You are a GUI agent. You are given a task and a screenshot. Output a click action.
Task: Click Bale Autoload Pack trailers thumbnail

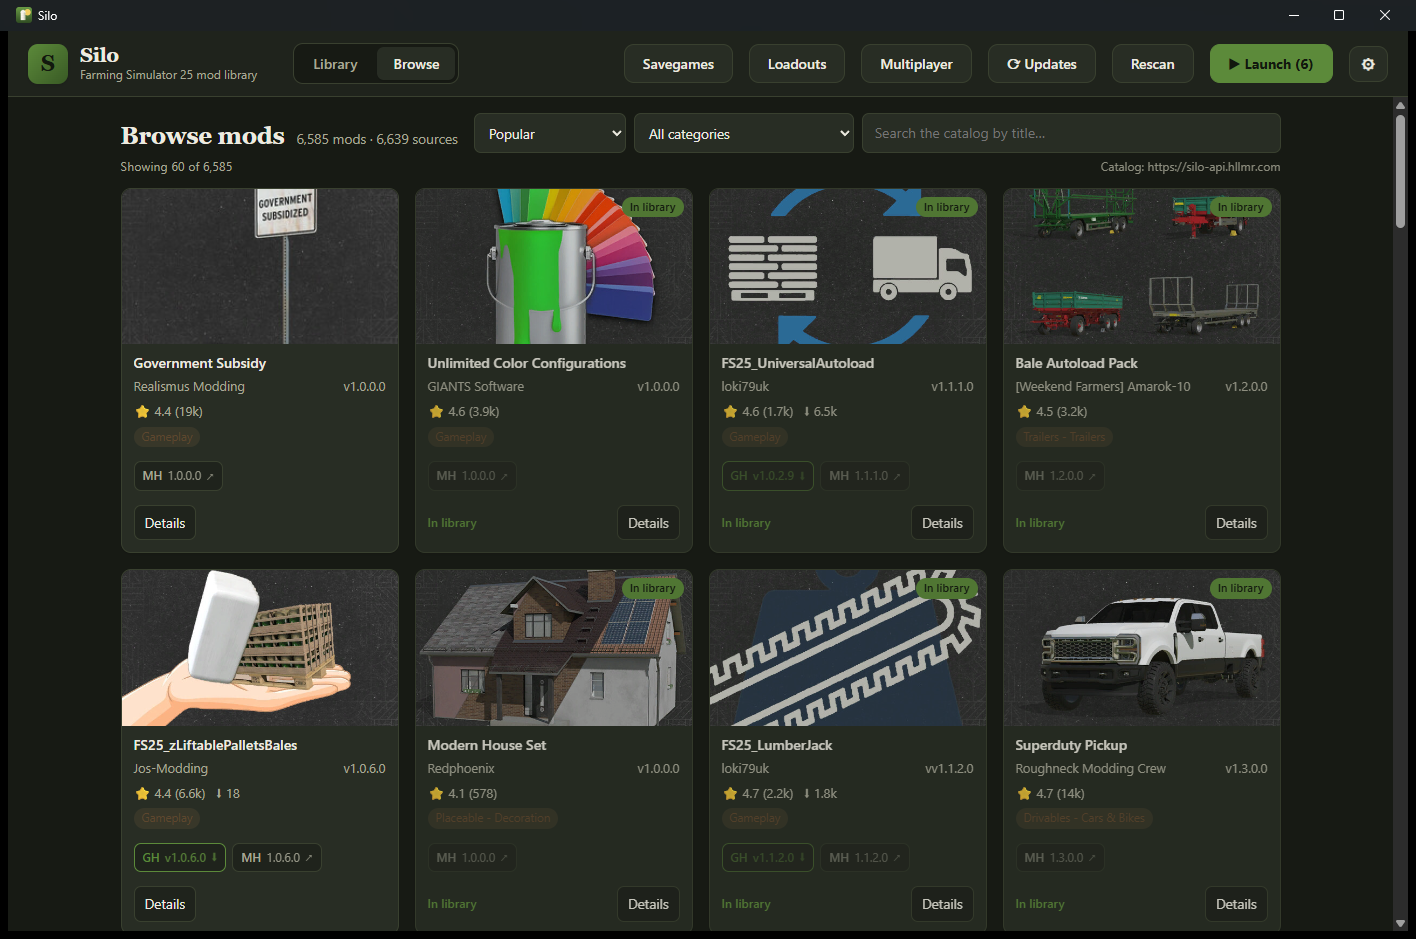tap(1142, 266)
